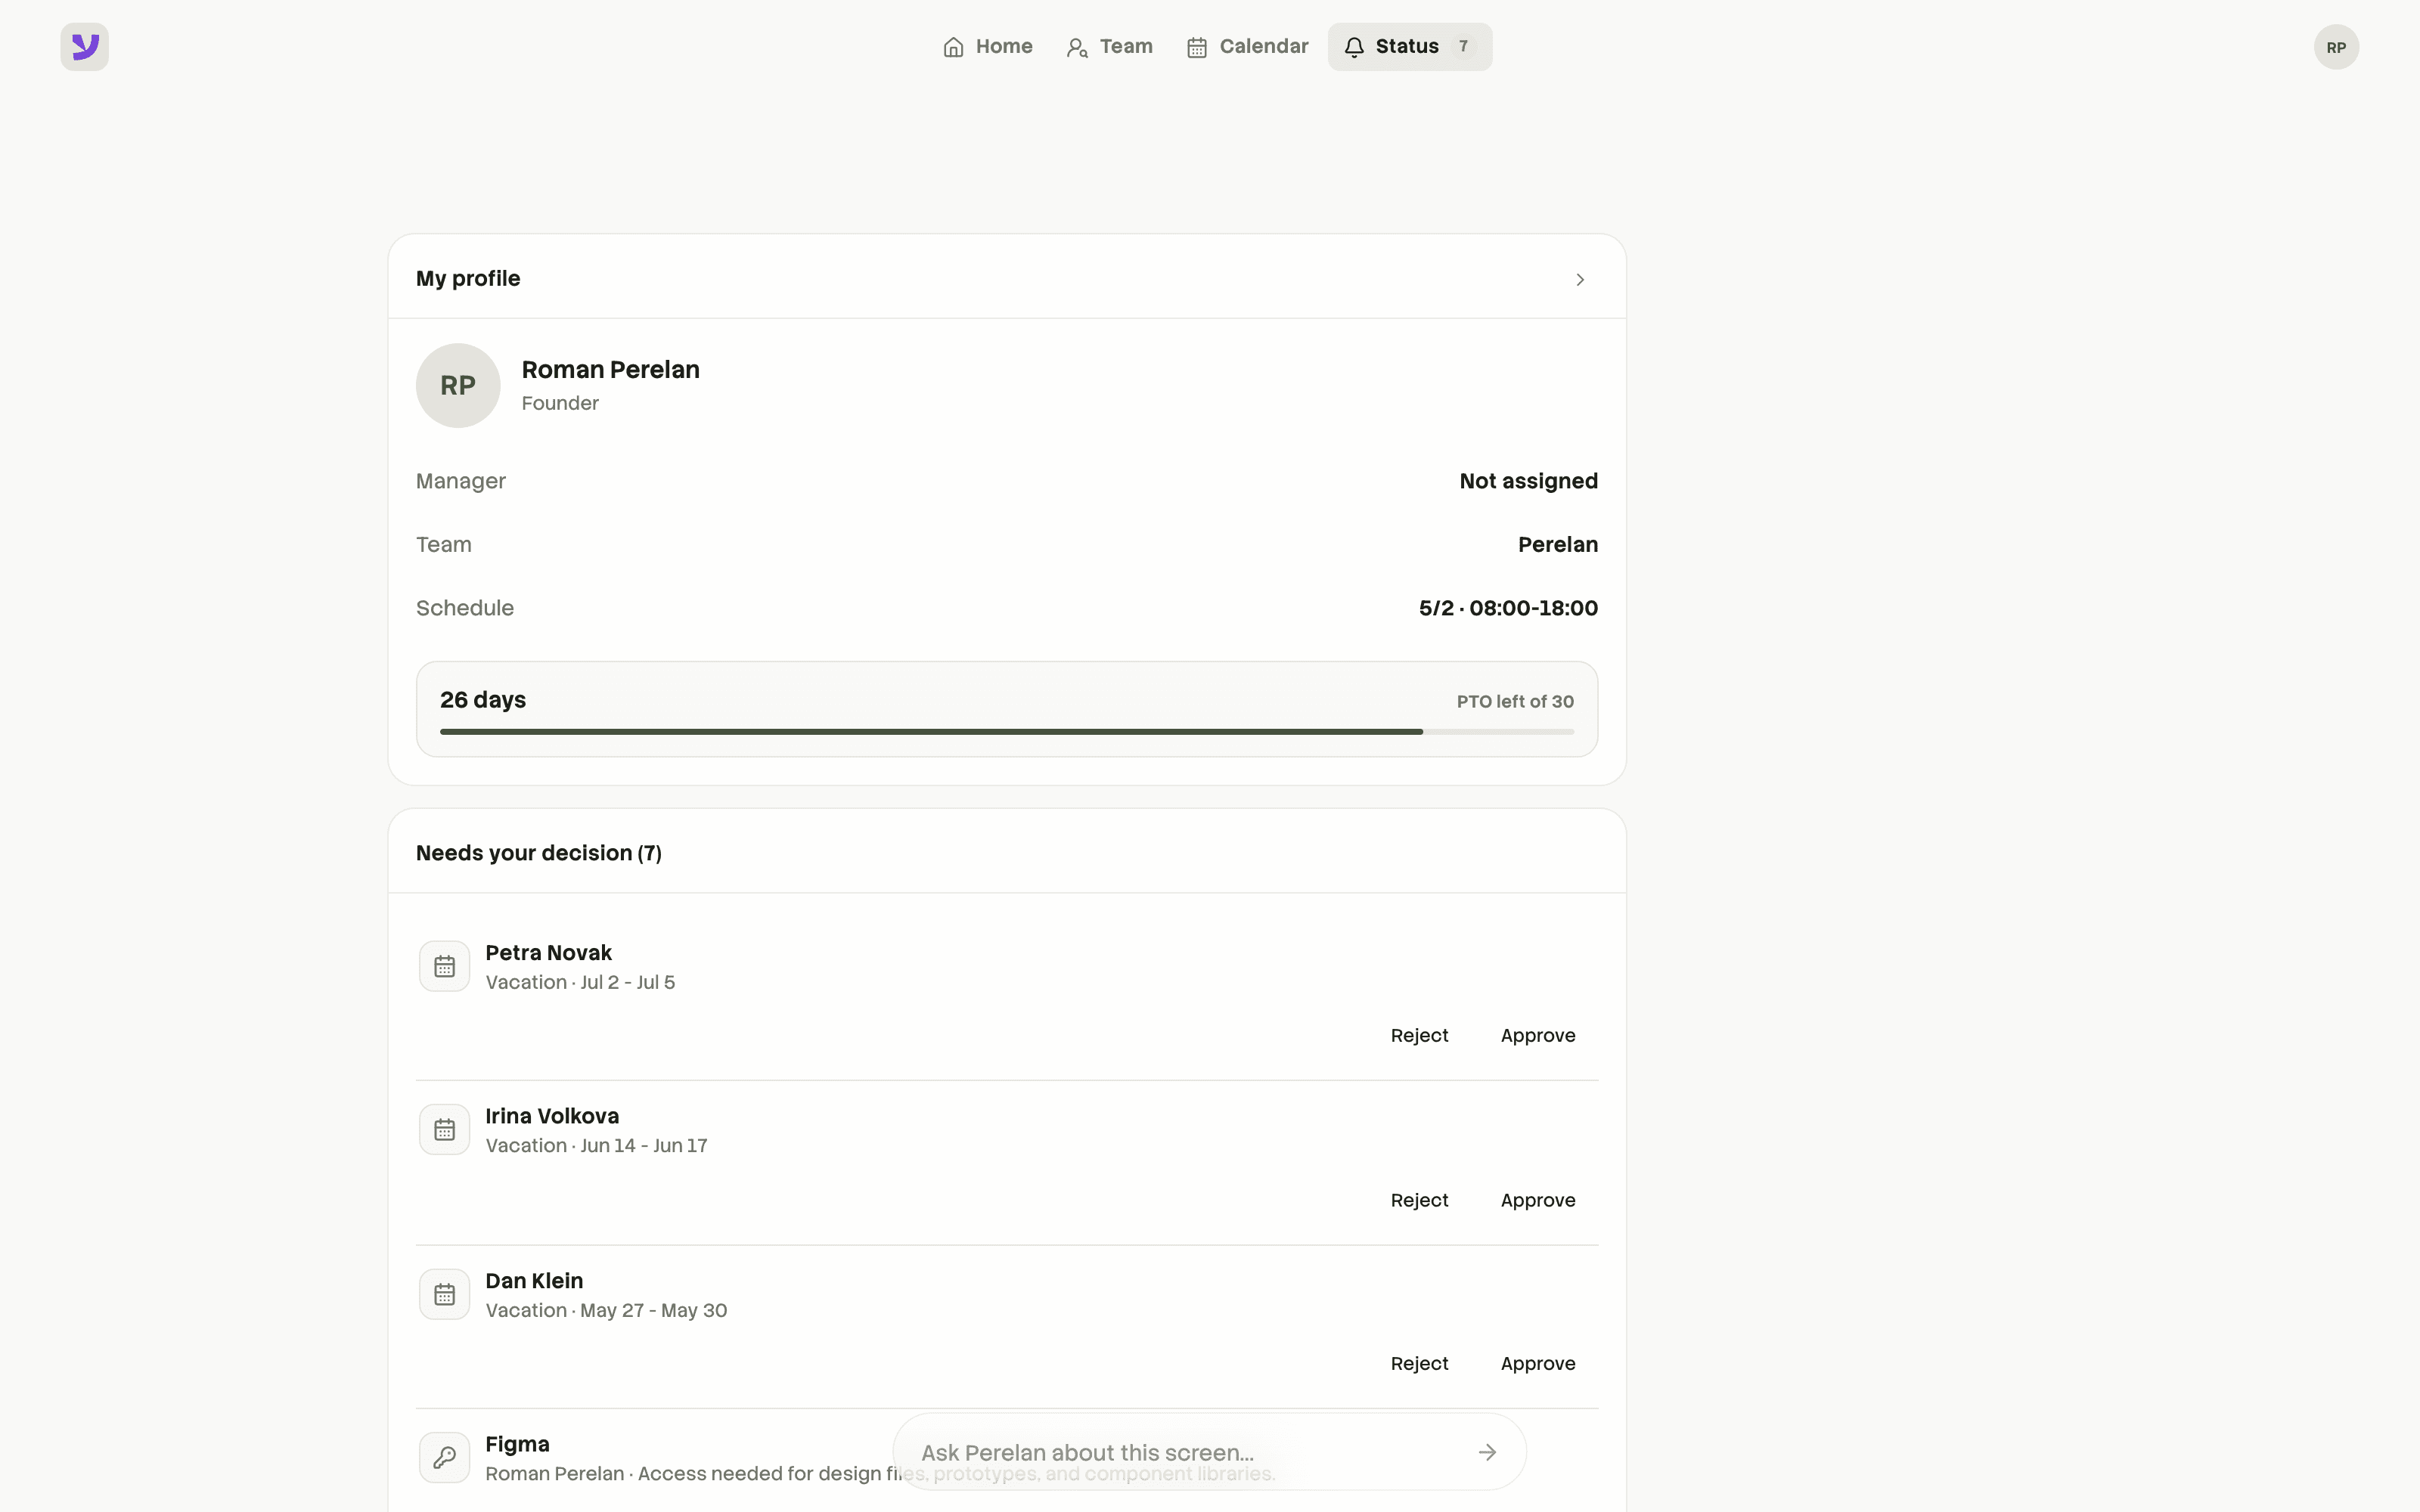Click the schedule value 5/2 · 08:00-18:00
Screen dimensions: 2420x1512
pos(1508,608)
